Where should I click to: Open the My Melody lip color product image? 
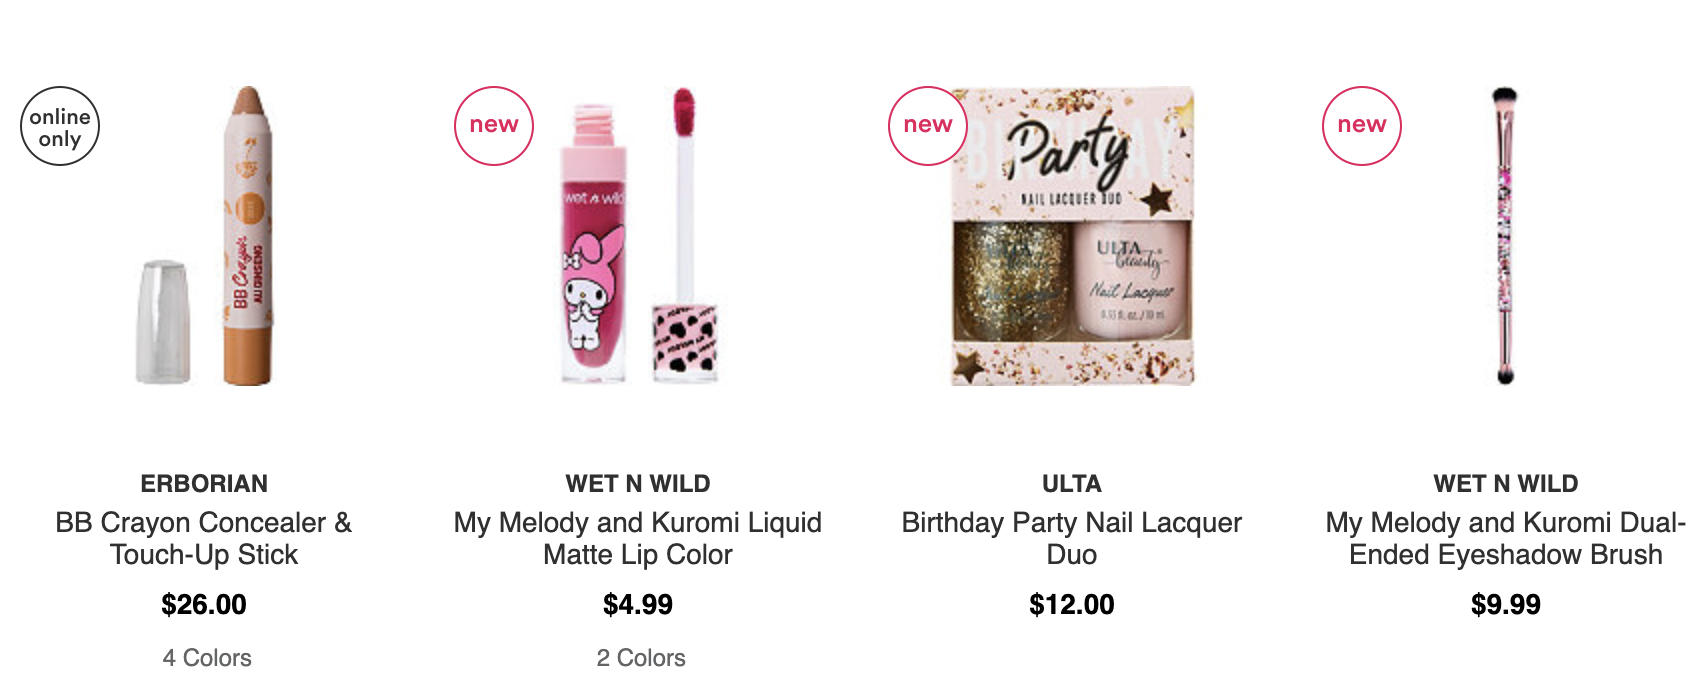click(x=640, y=236)
